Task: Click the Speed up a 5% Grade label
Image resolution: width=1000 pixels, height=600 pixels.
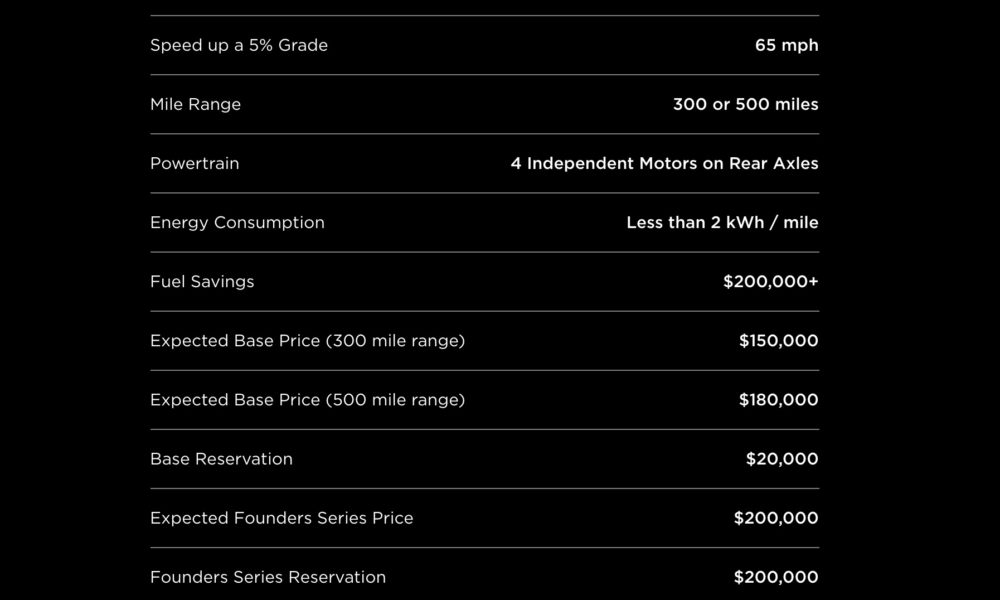Action: pos(239,45)
